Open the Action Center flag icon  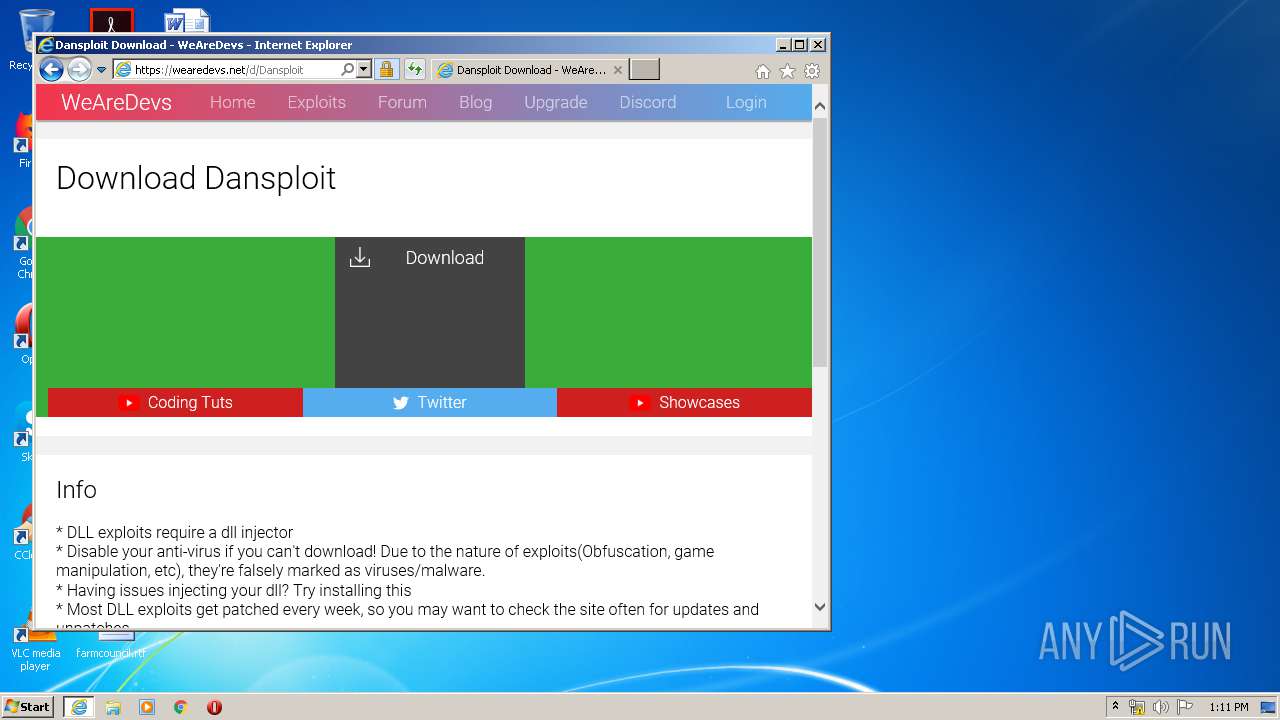click(x=1184, y=707)
